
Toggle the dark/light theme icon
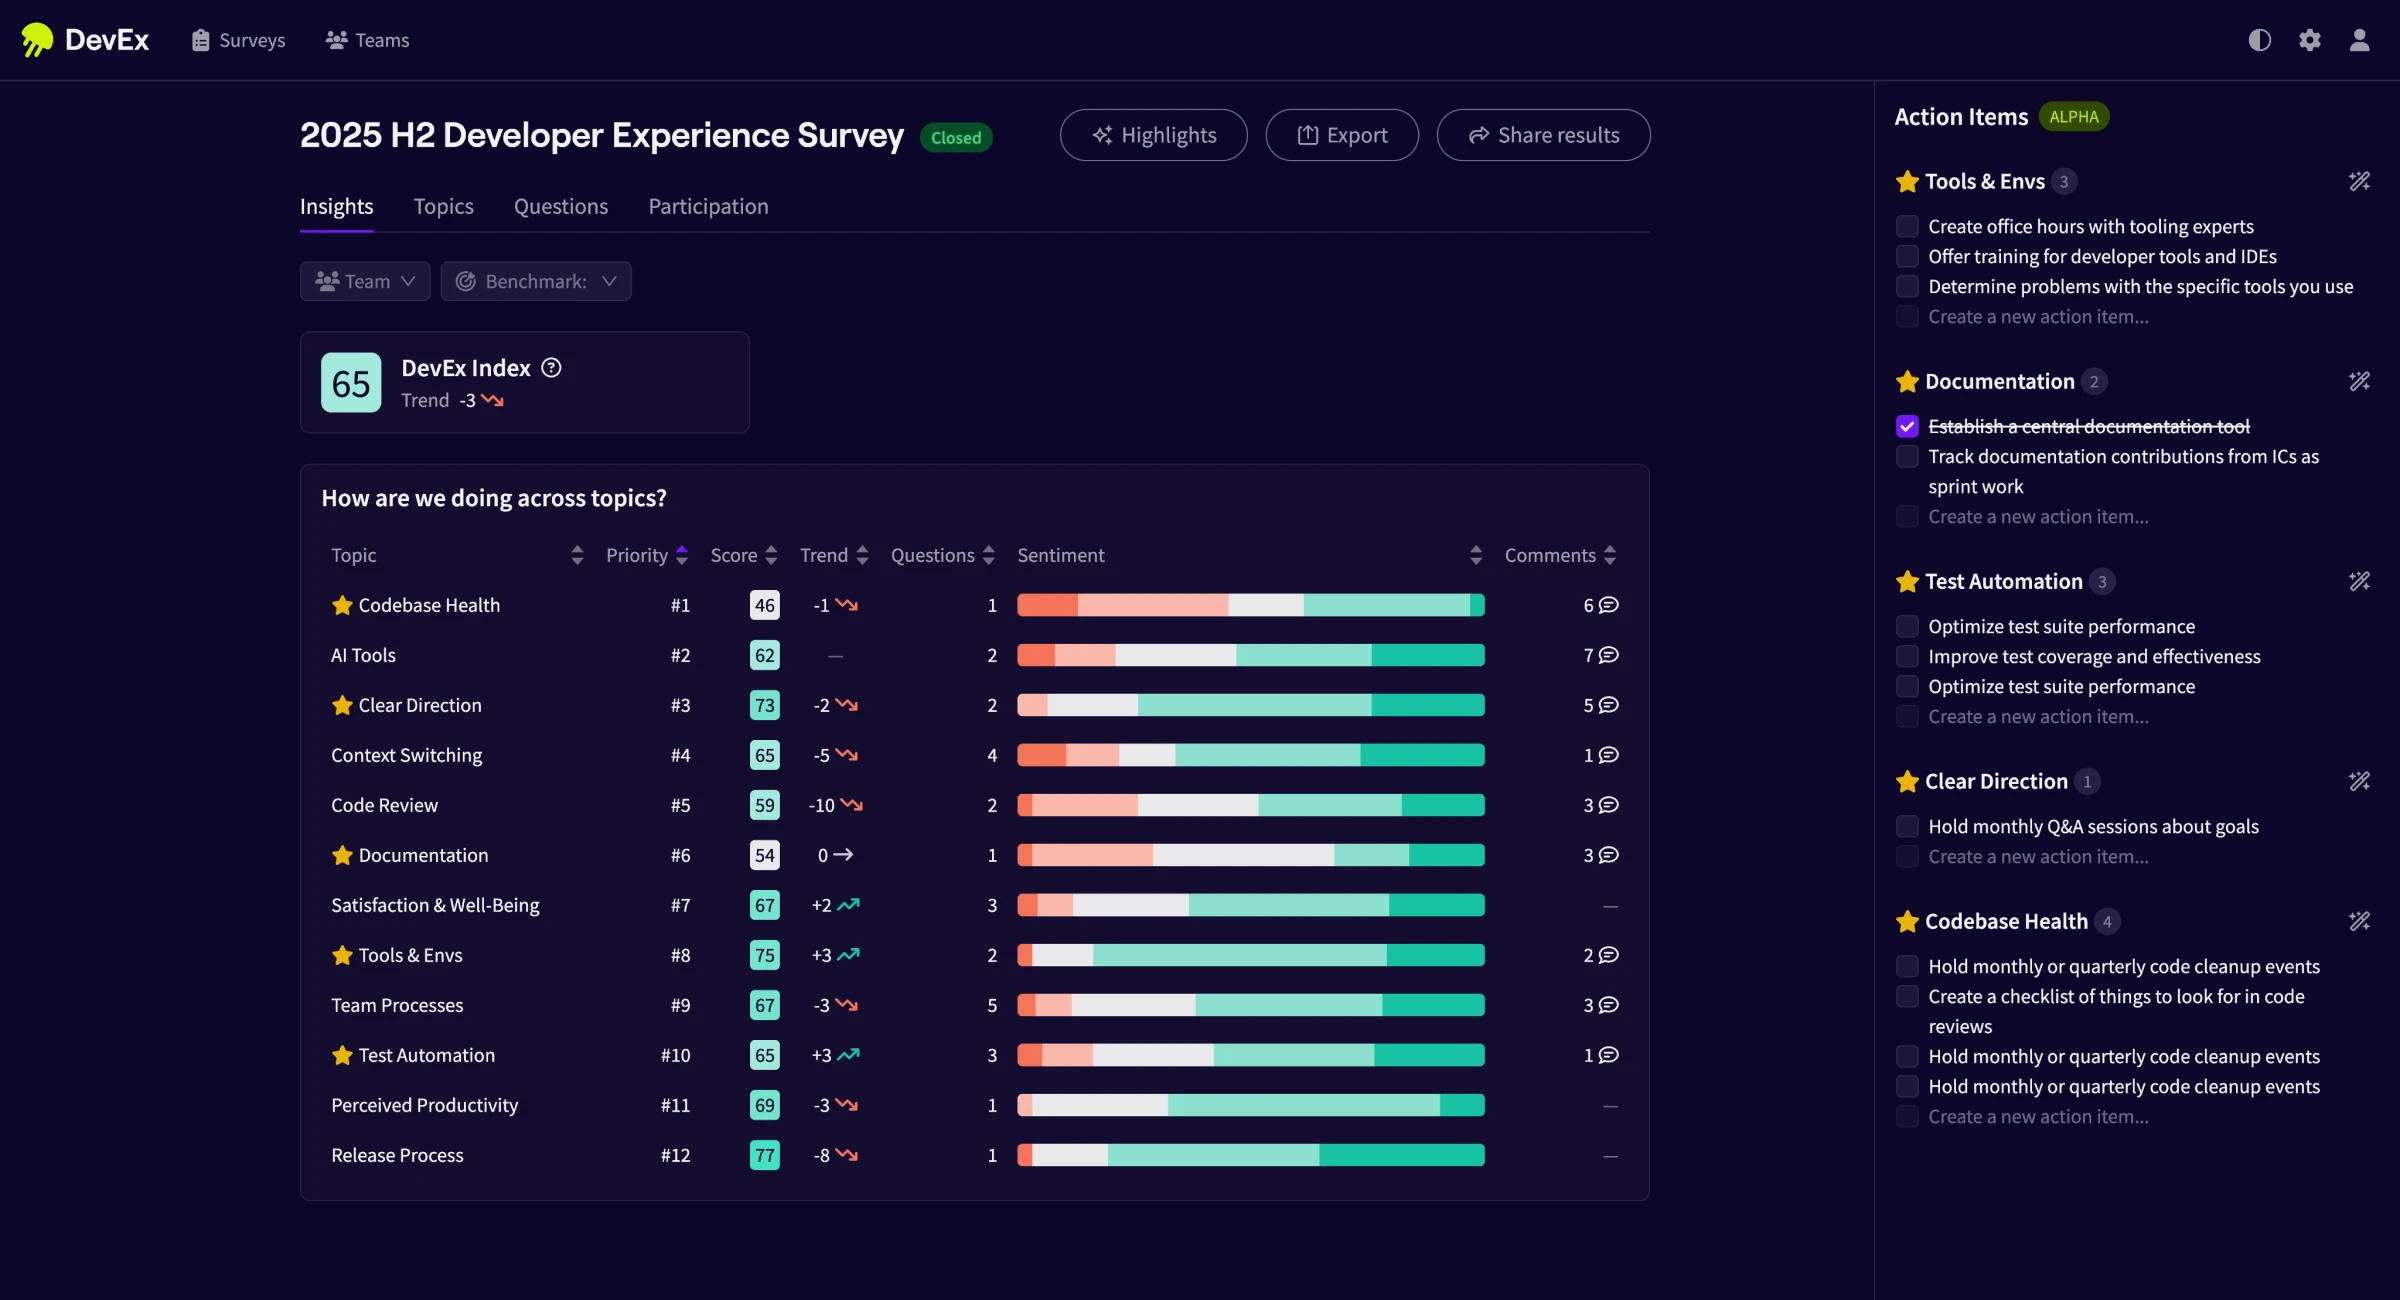2259,40
